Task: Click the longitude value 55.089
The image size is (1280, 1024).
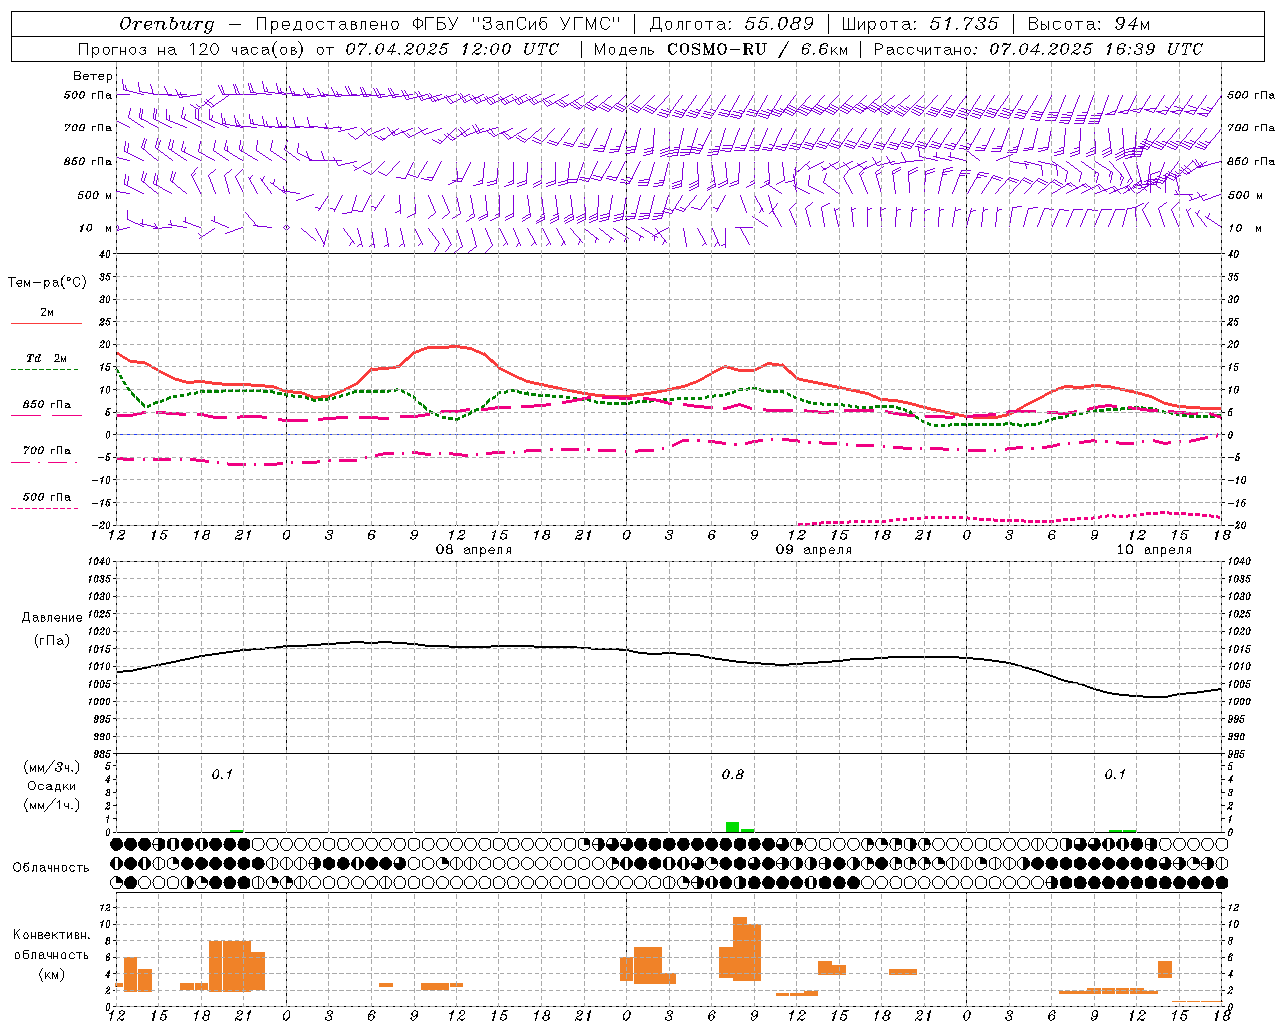Action: click(x=779, y=24)
